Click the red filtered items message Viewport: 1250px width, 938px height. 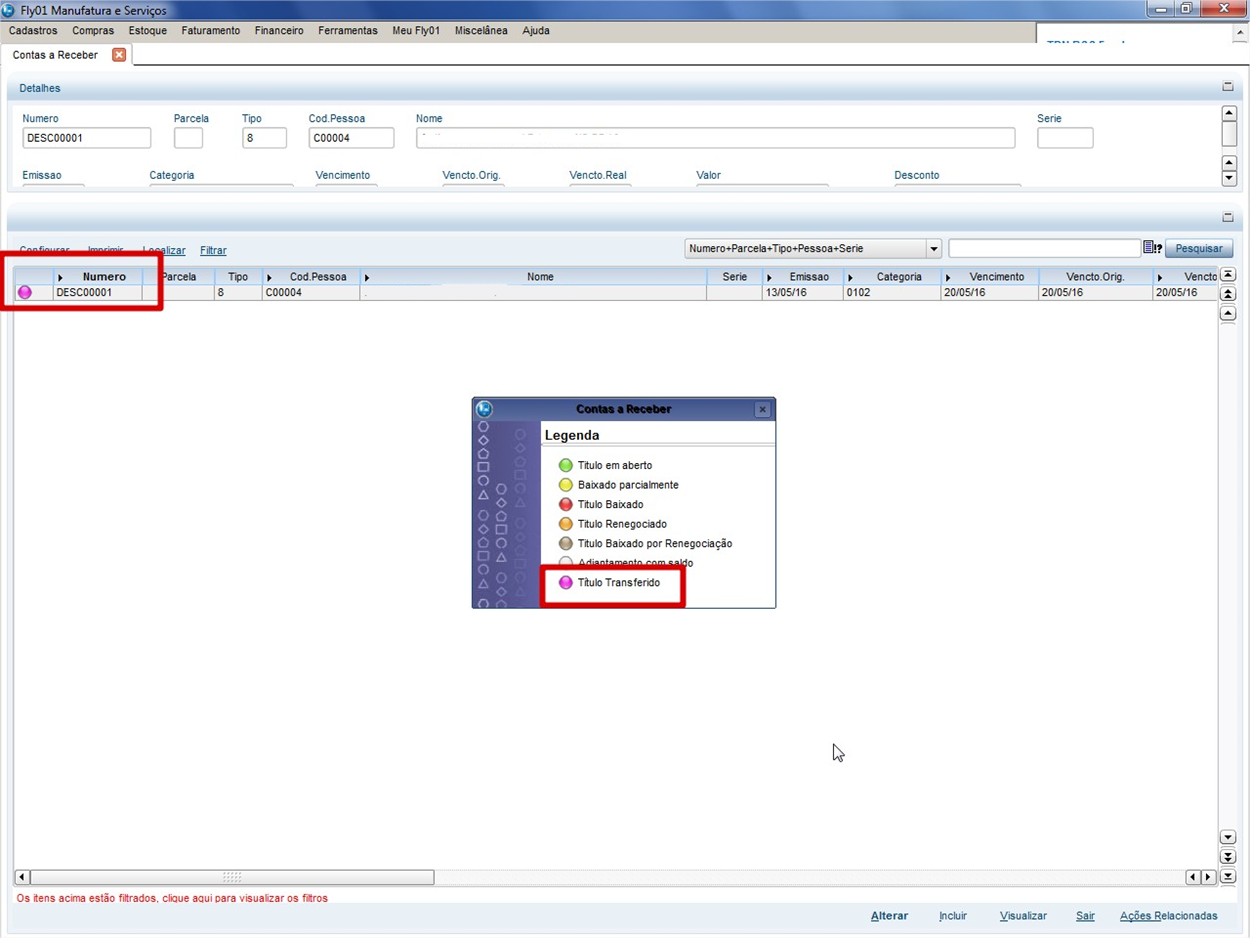[172, 898]
